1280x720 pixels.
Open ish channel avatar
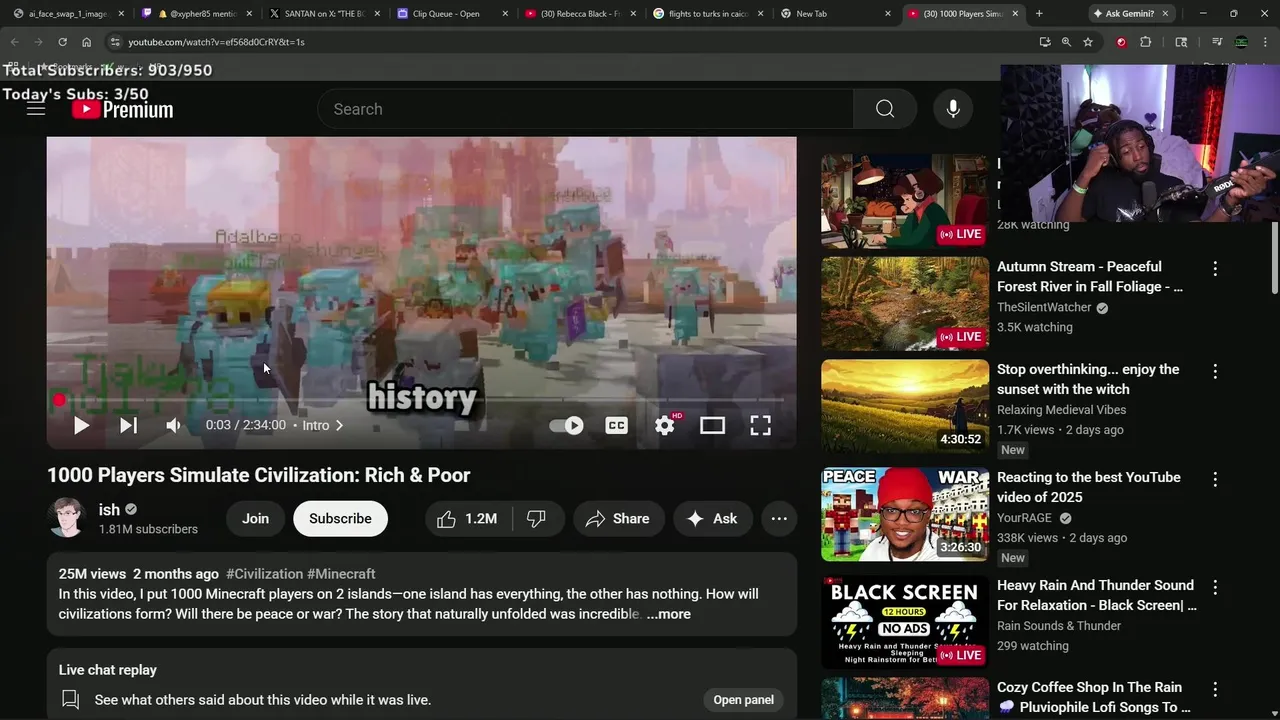point(67,517)
